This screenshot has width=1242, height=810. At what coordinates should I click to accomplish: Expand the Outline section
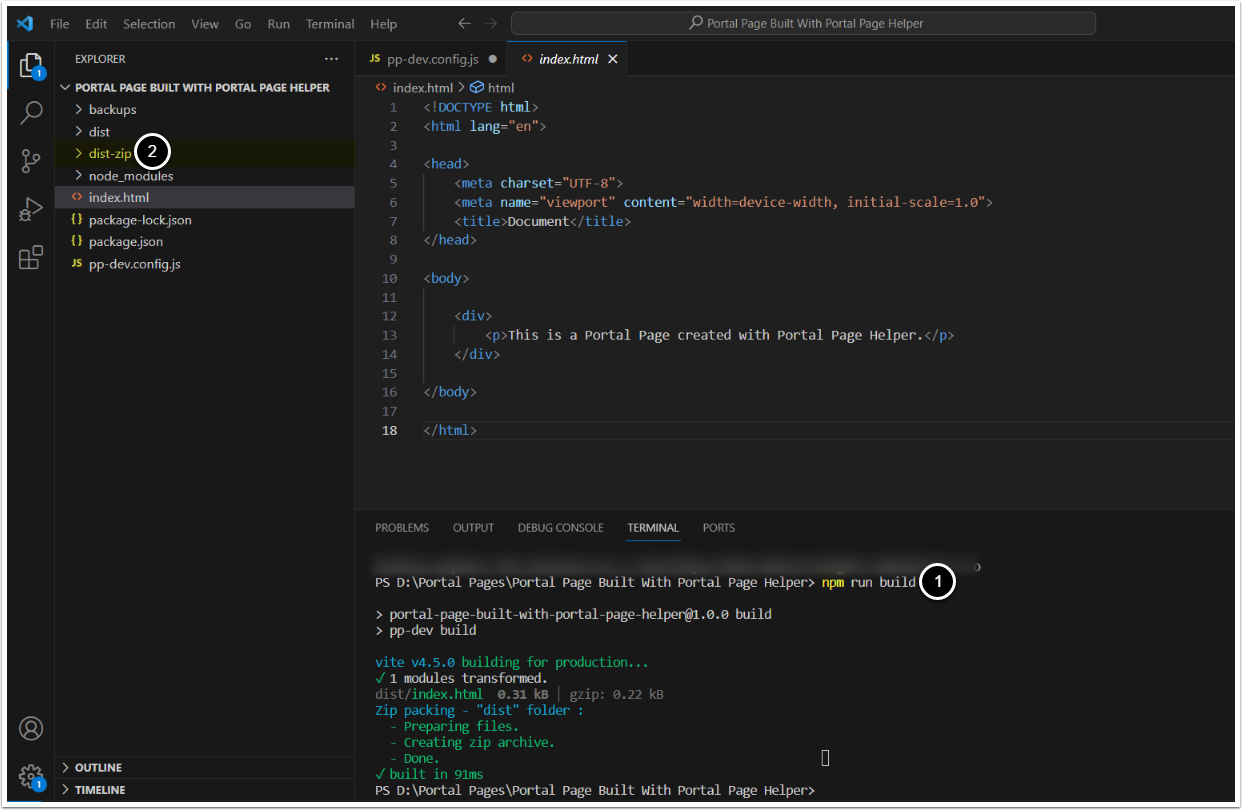pos(98,768)
